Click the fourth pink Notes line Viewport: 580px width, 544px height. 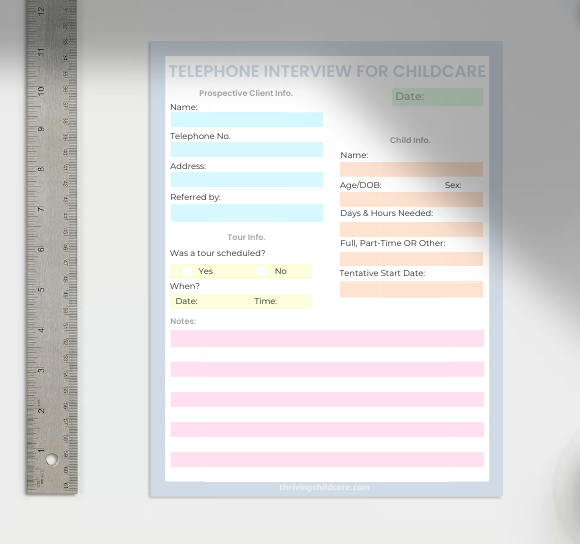(327, 429)
